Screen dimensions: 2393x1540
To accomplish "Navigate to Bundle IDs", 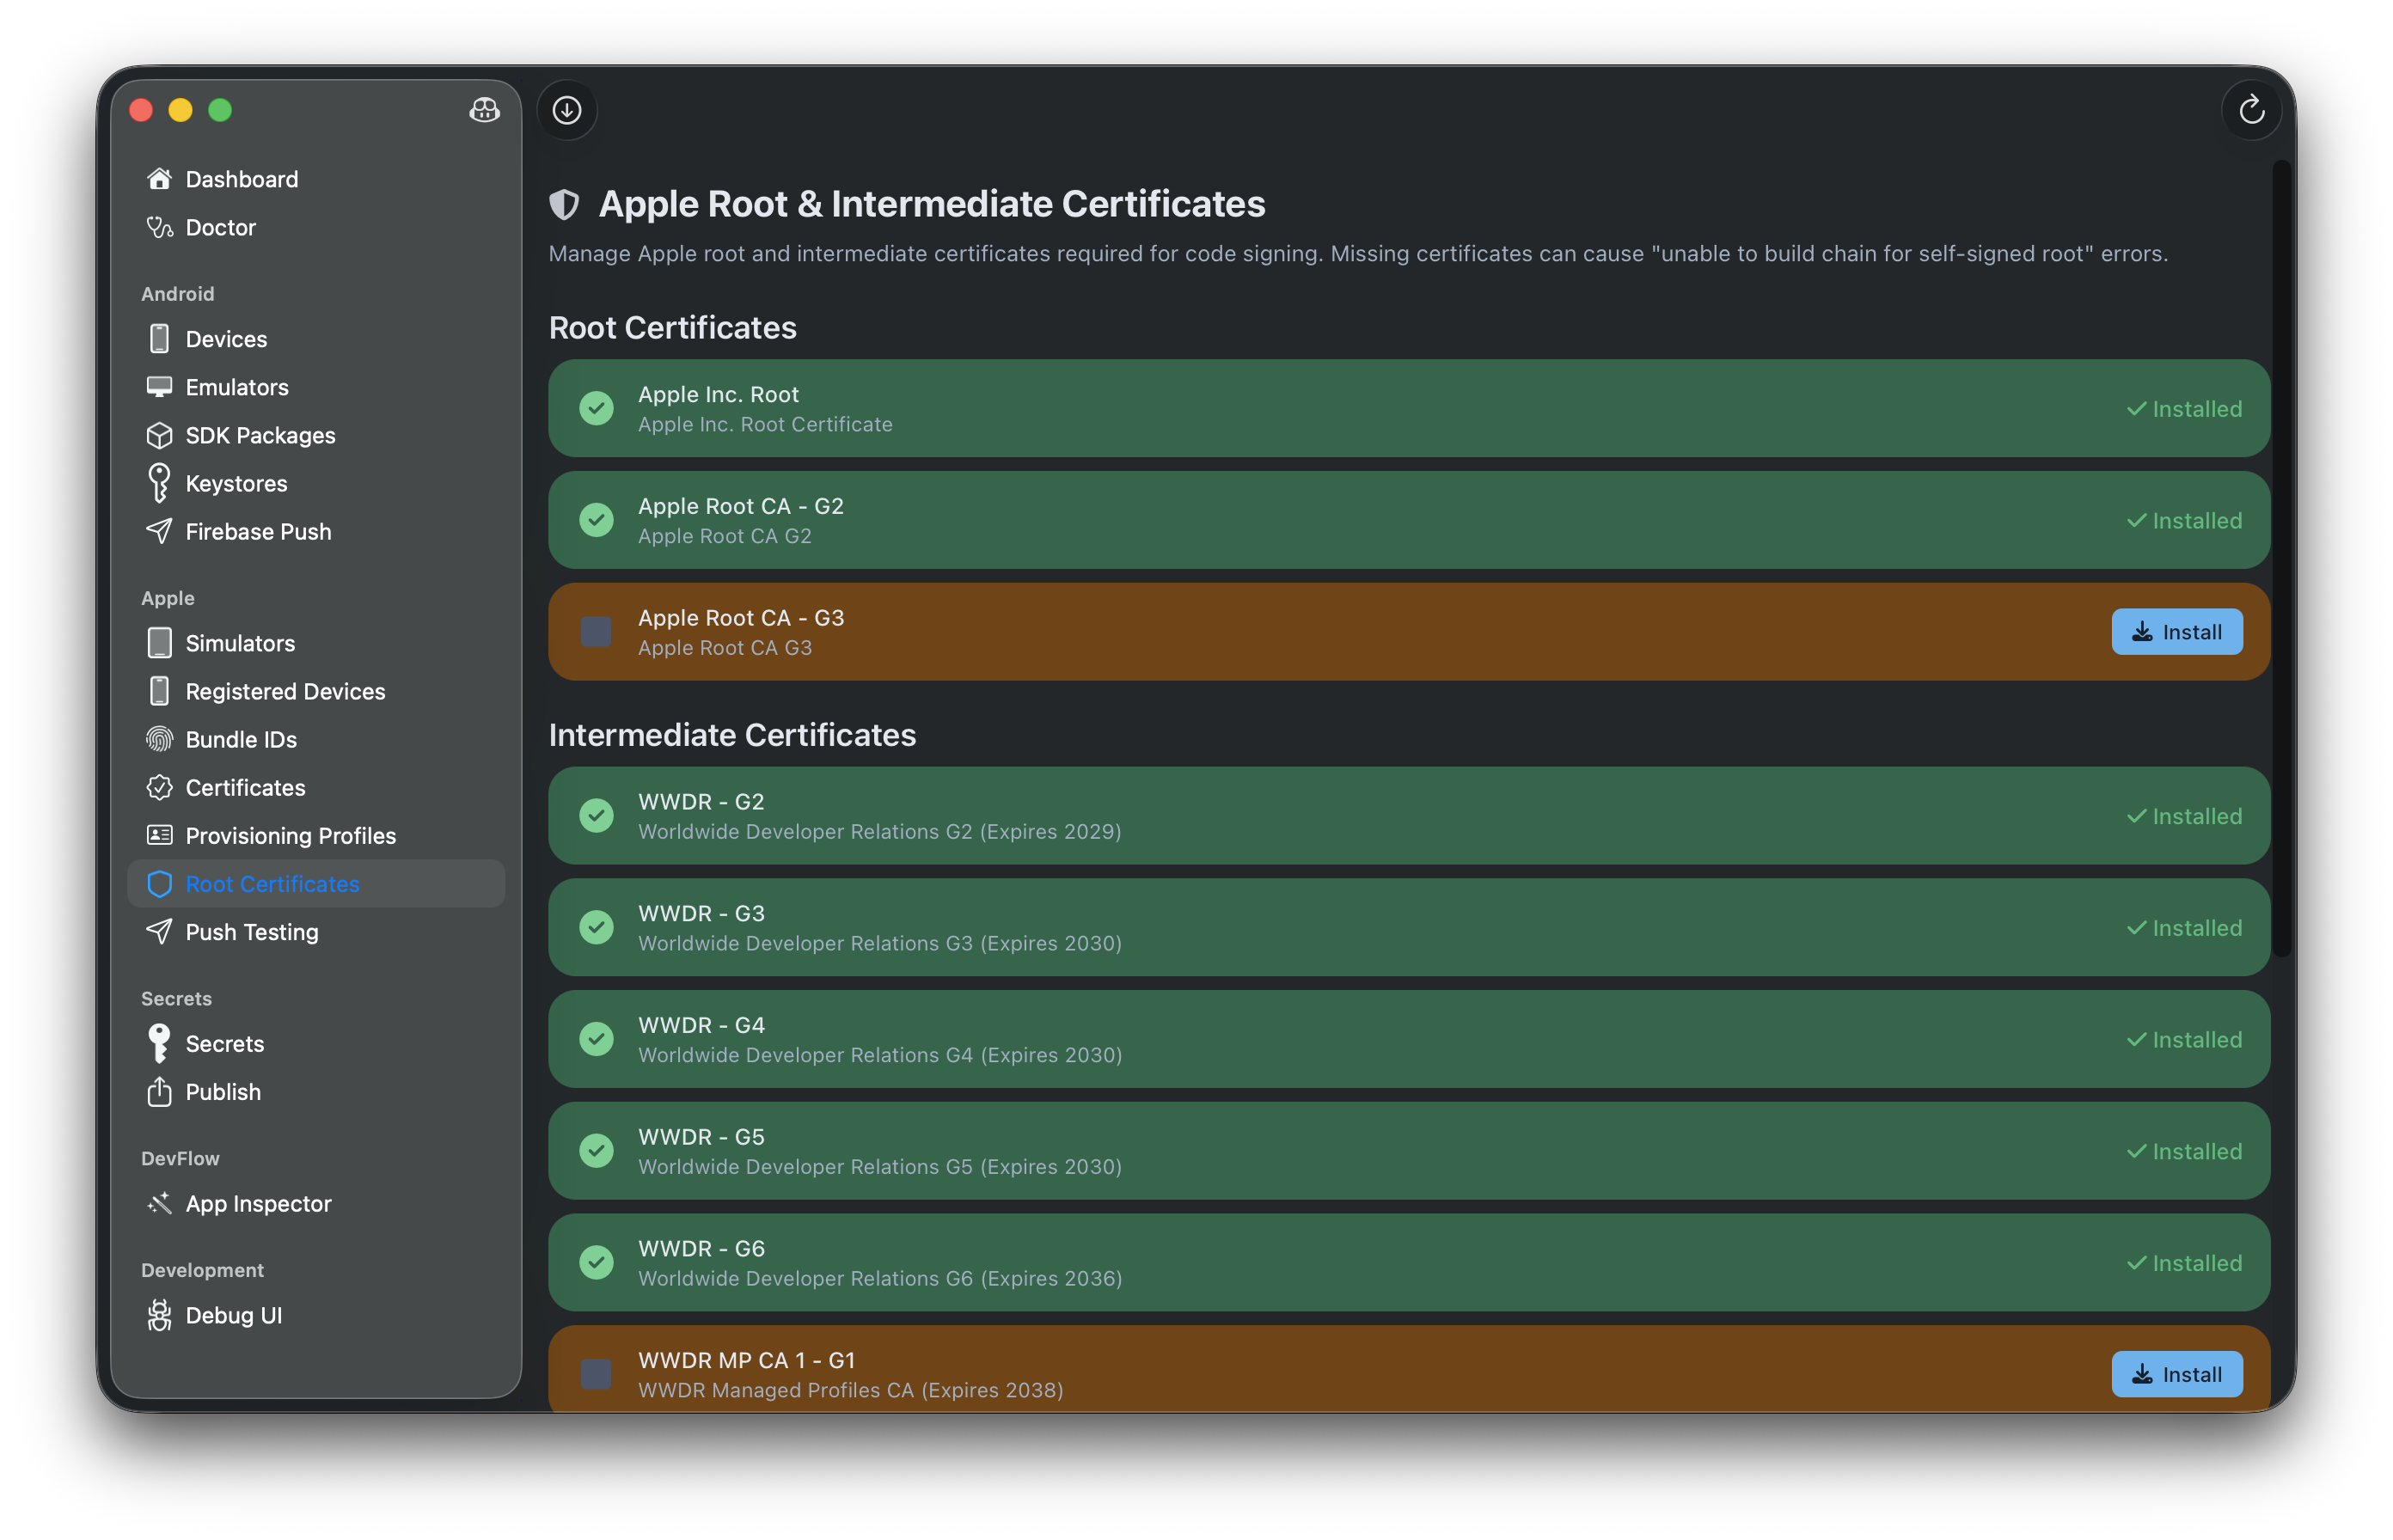I will [x=316, y=739].
